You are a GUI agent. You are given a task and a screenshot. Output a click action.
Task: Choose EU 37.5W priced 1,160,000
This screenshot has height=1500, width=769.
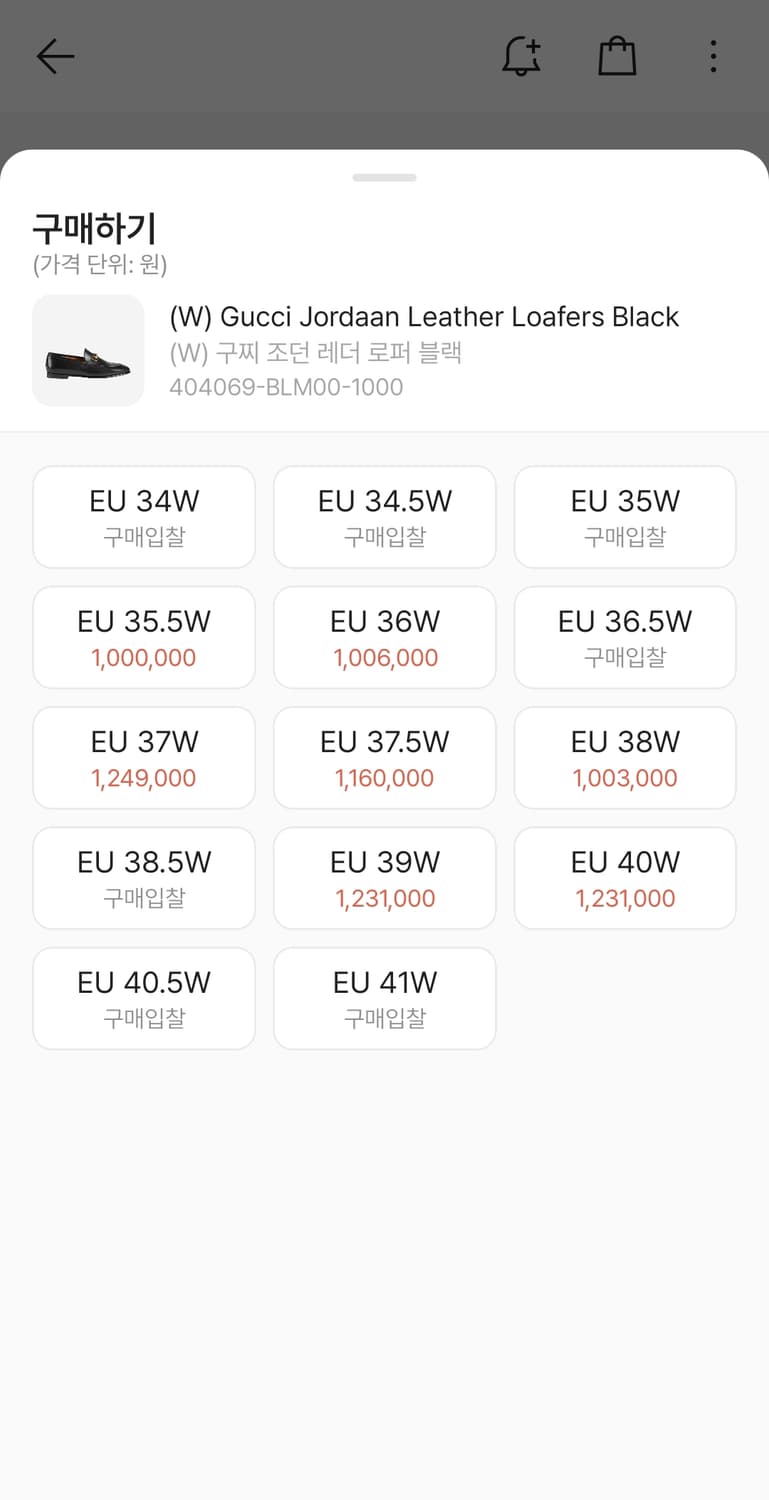click(x=385, y=758)
